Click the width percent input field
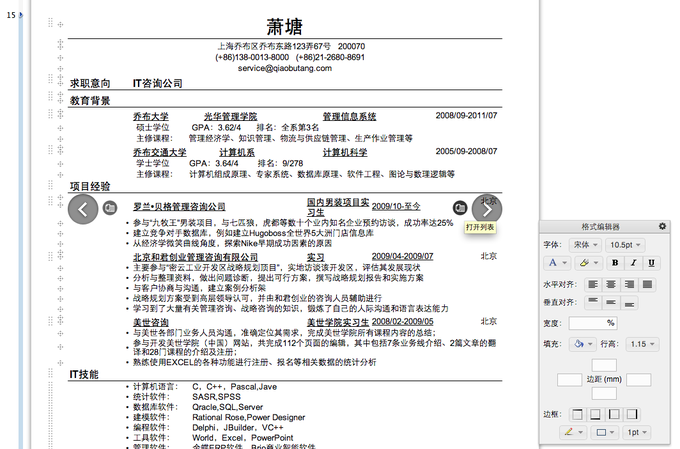The image size is (680, 449). 592,323
